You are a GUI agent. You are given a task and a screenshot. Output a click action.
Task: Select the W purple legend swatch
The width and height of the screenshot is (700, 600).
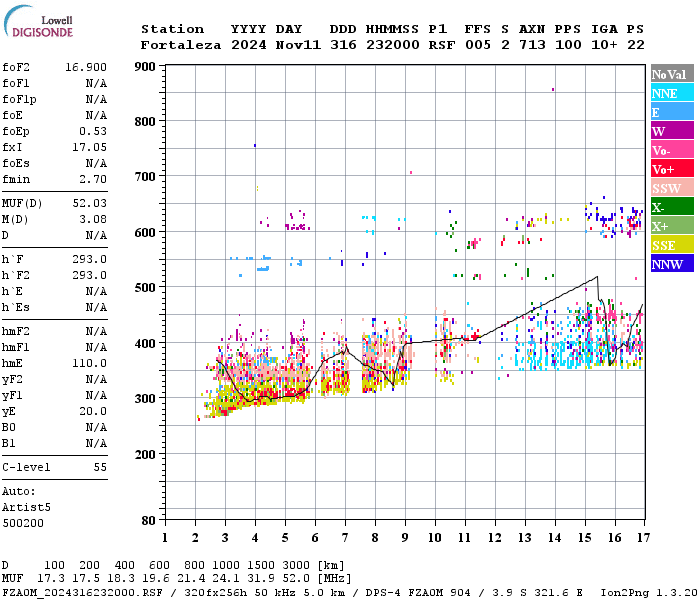point(672,131)
